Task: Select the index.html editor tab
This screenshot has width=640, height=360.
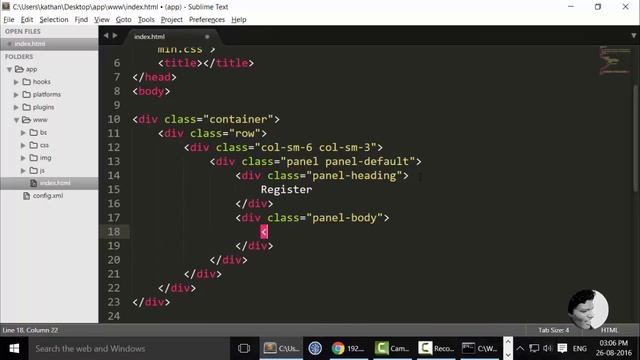Action: click(171, 37)
